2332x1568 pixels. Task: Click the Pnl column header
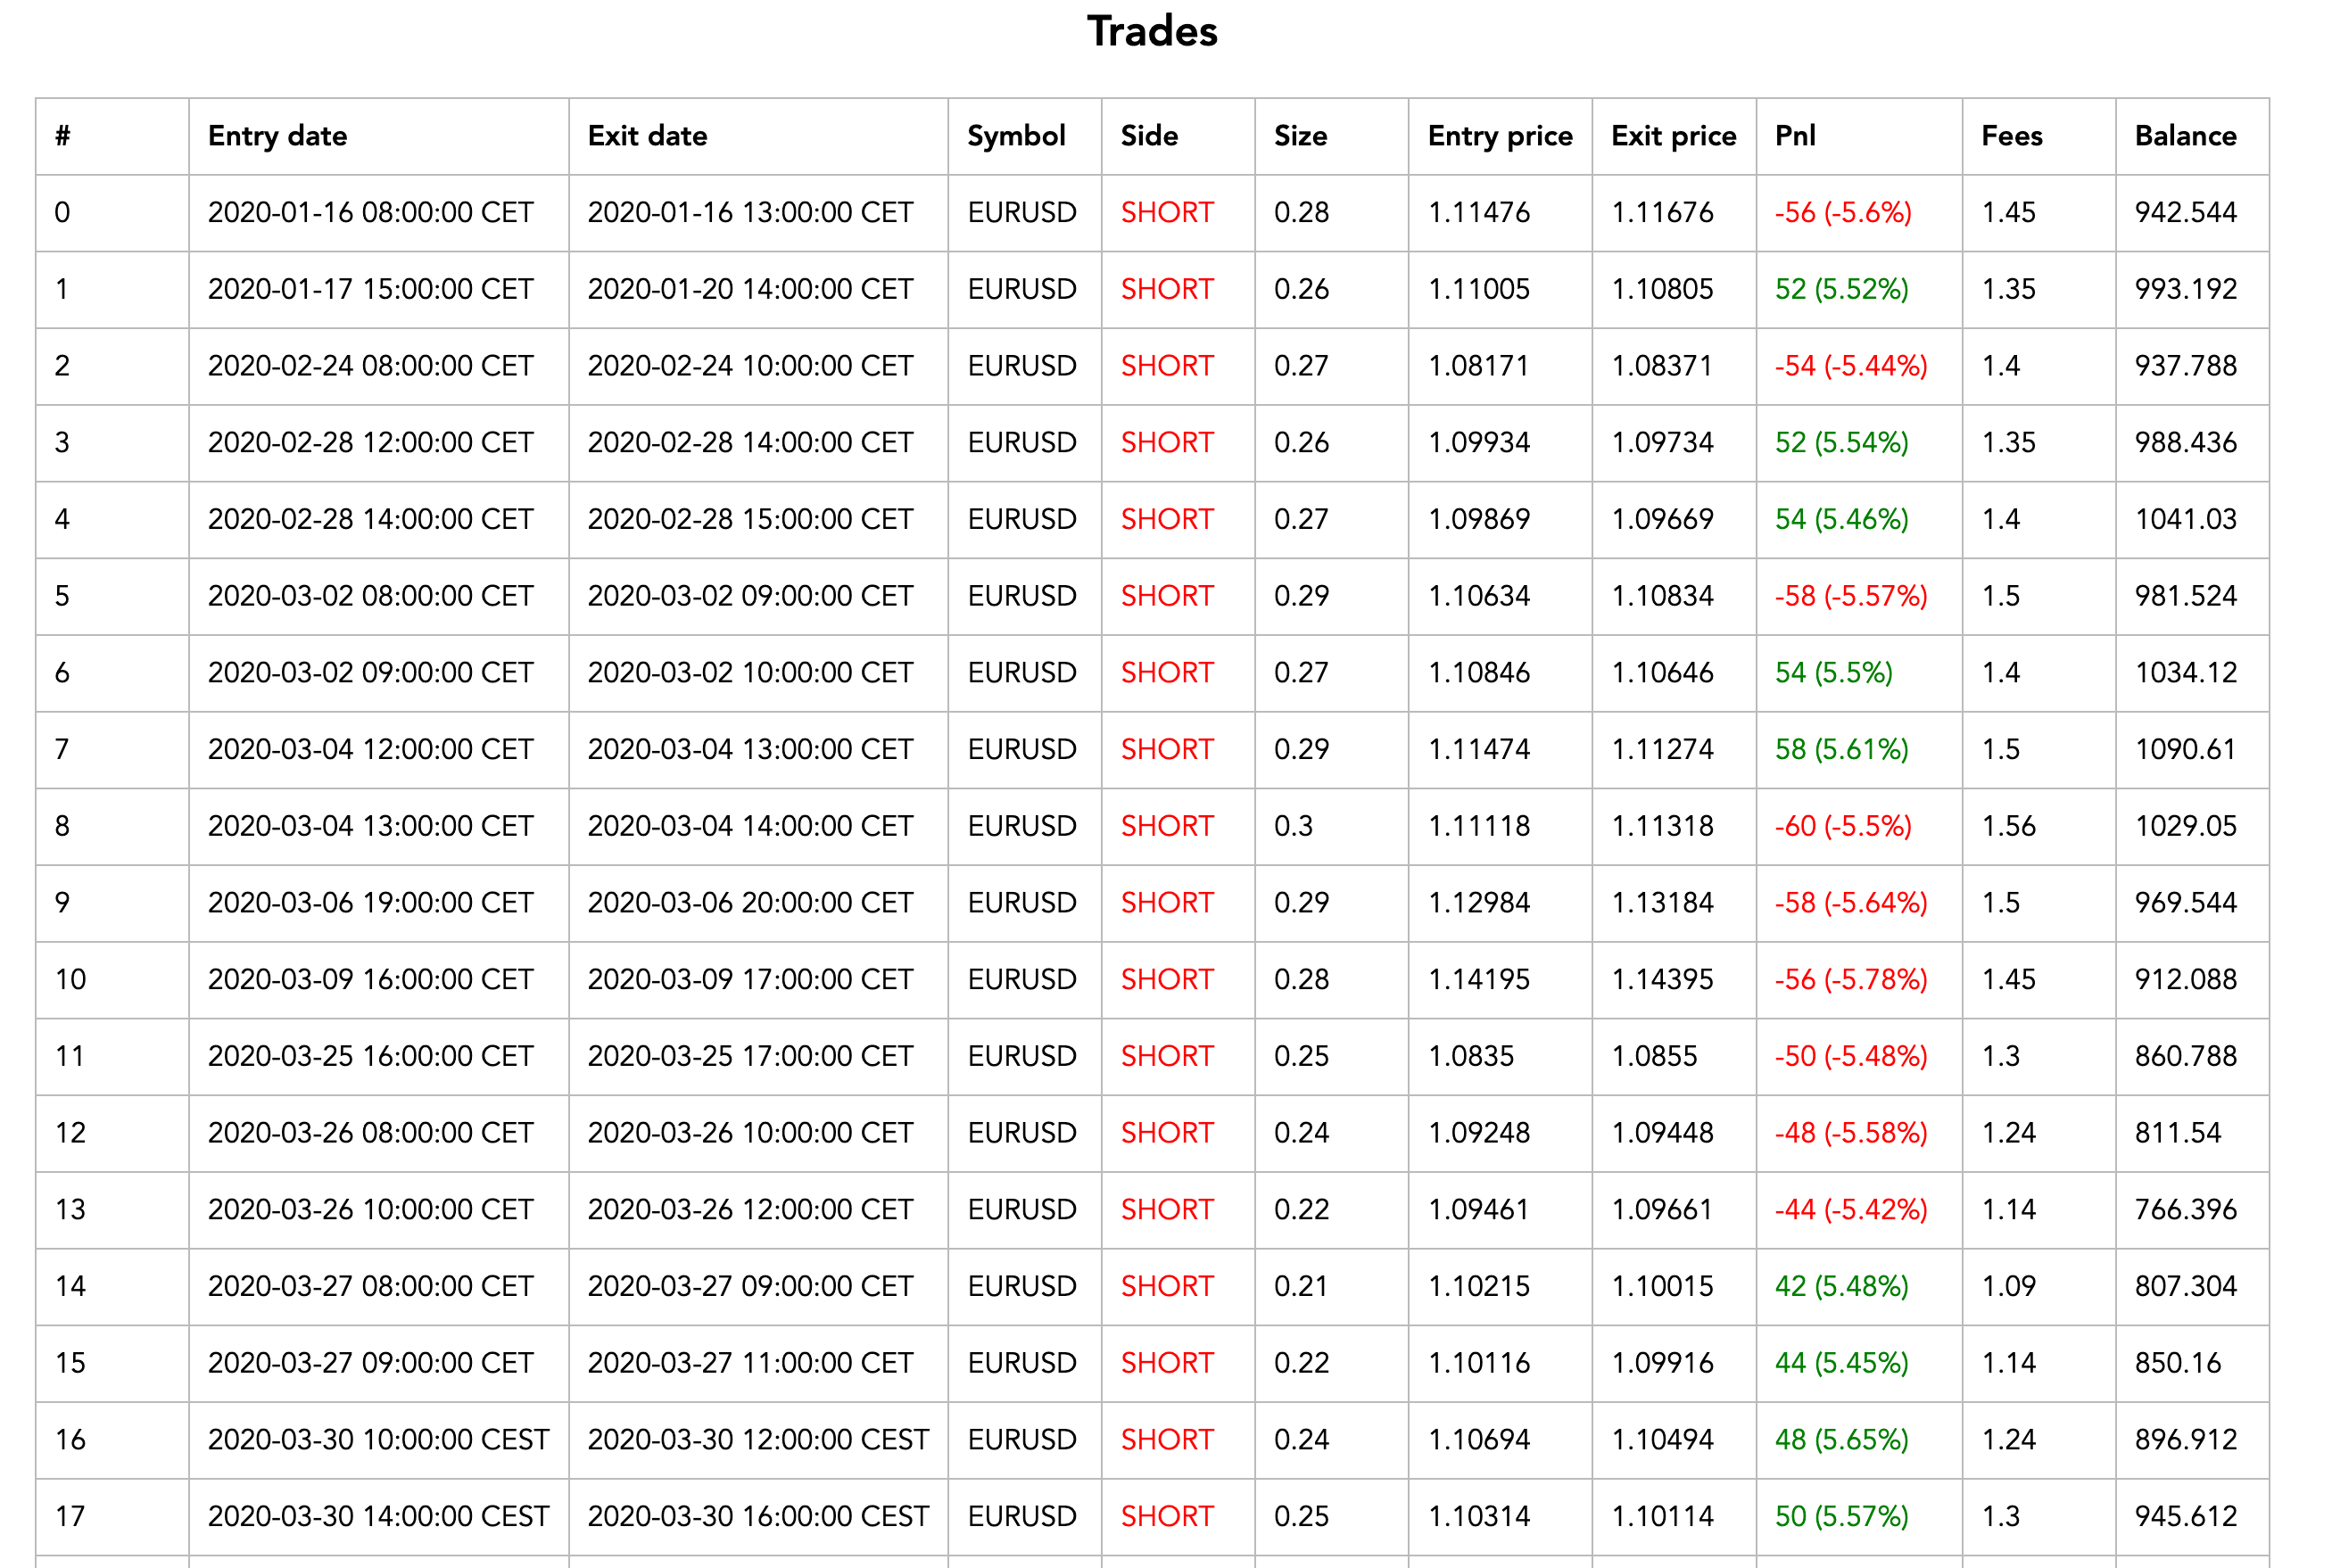(1795, 136)
